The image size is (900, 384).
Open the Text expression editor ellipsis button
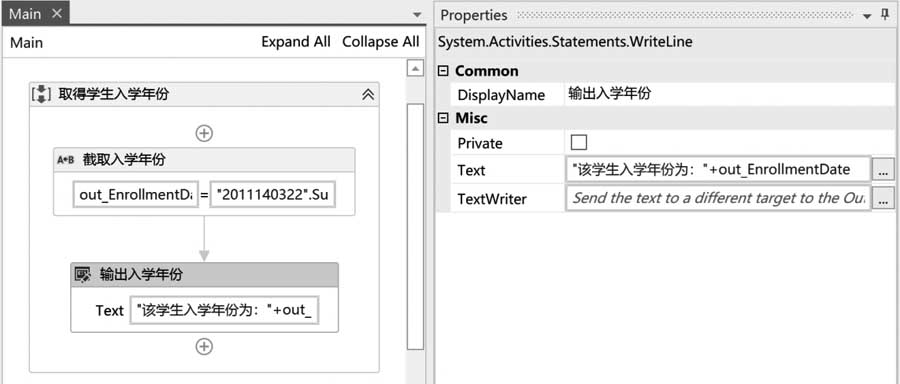[883, 170]
